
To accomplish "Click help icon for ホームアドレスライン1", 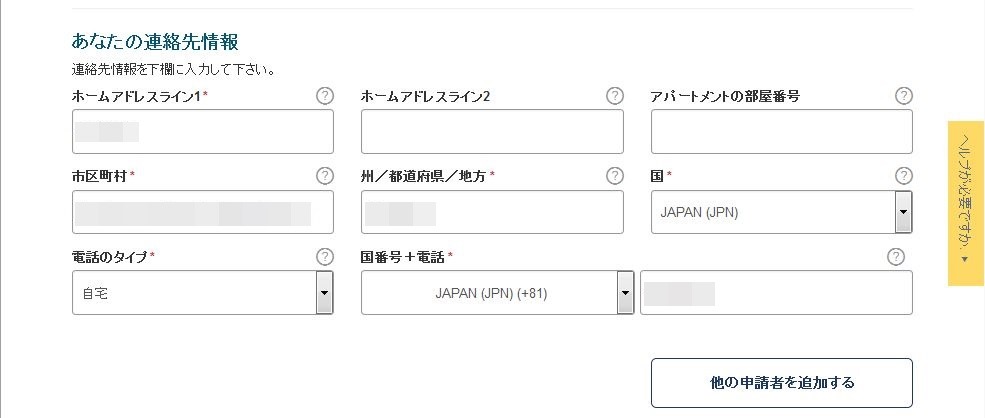I will 324,96.
